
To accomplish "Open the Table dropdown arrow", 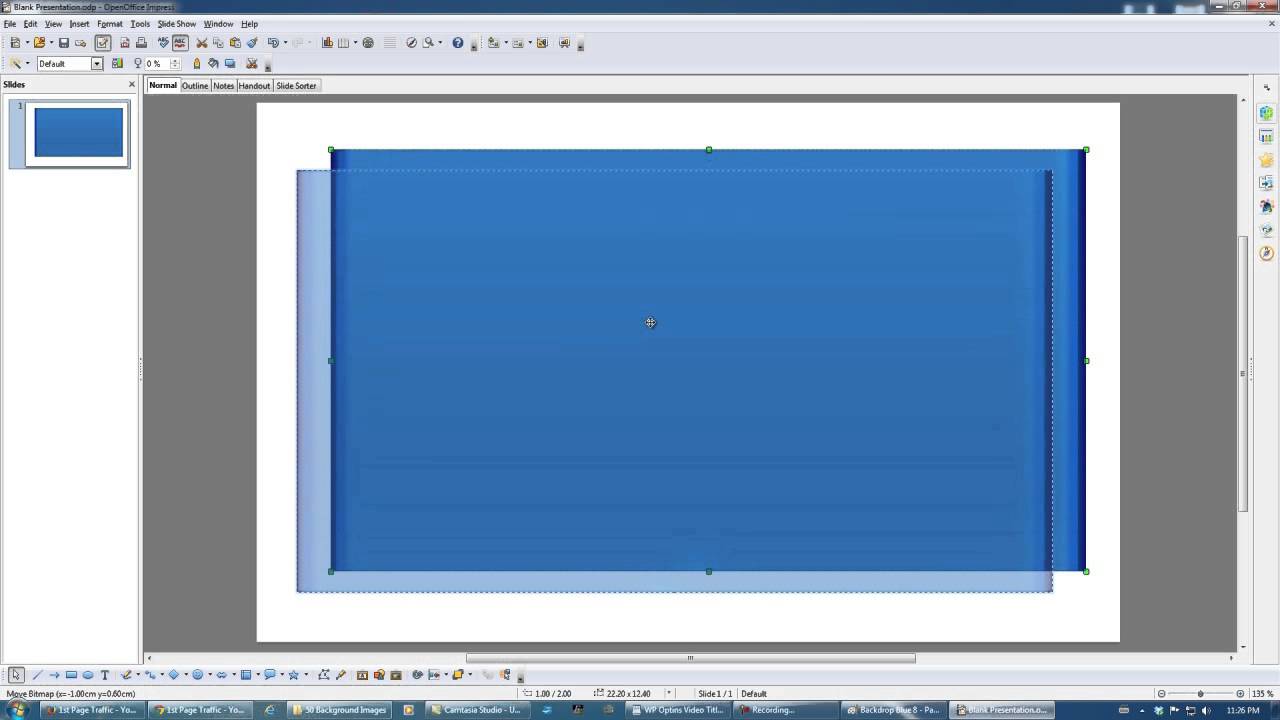I will [x=355, y=43].
